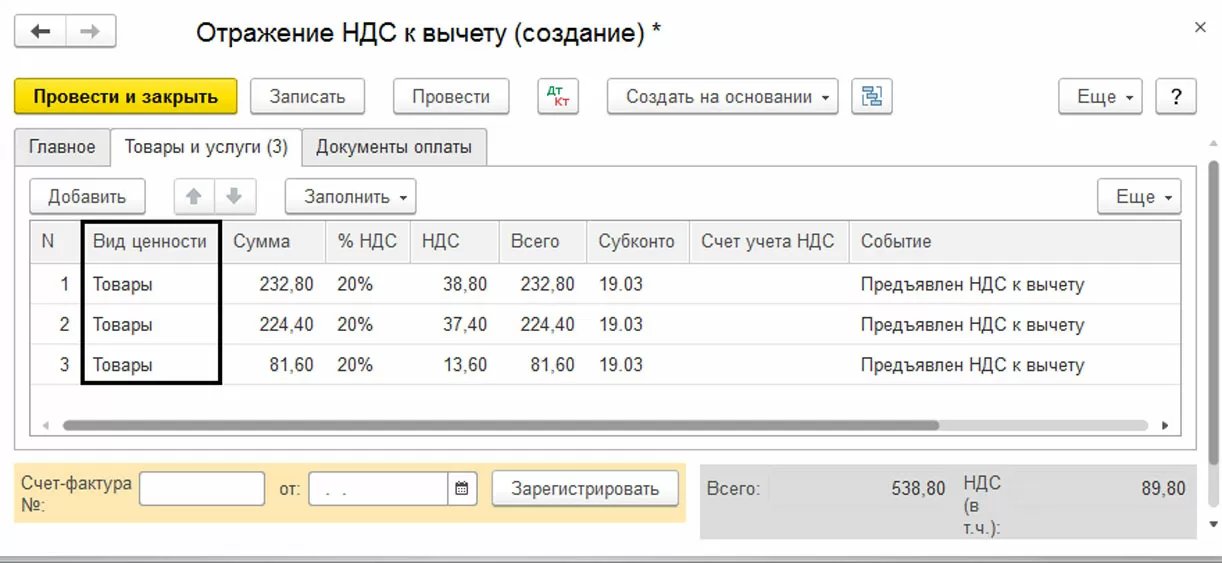Viewport: 1222px width, 563px height.
Task: Show Дт/Кт postings of the document
Action: 558,97
